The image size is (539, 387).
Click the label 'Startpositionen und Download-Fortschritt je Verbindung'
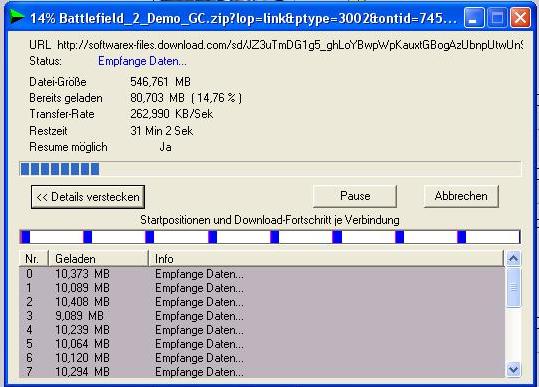[270, 220]
